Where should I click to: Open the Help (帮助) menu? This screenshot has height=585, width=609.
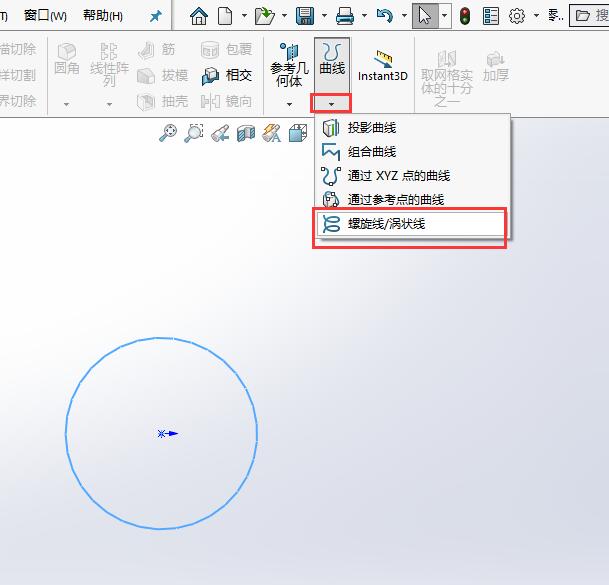click(103, 16)
